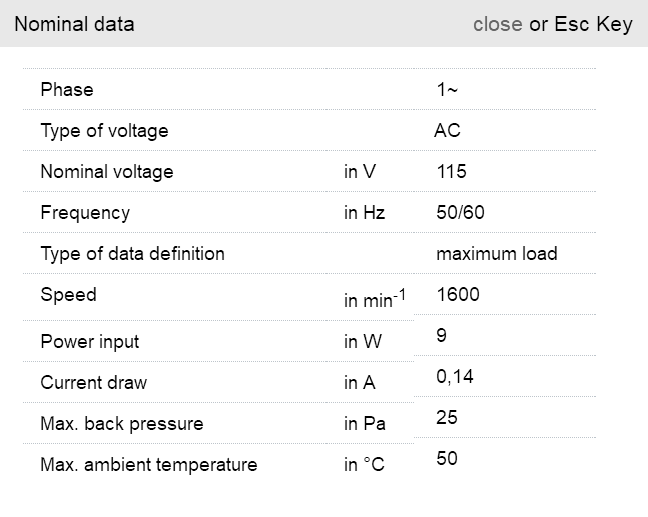The width and height of the screenshot is (648, 517).
Task: Select the Nominal voltage label
Action: 107,172
